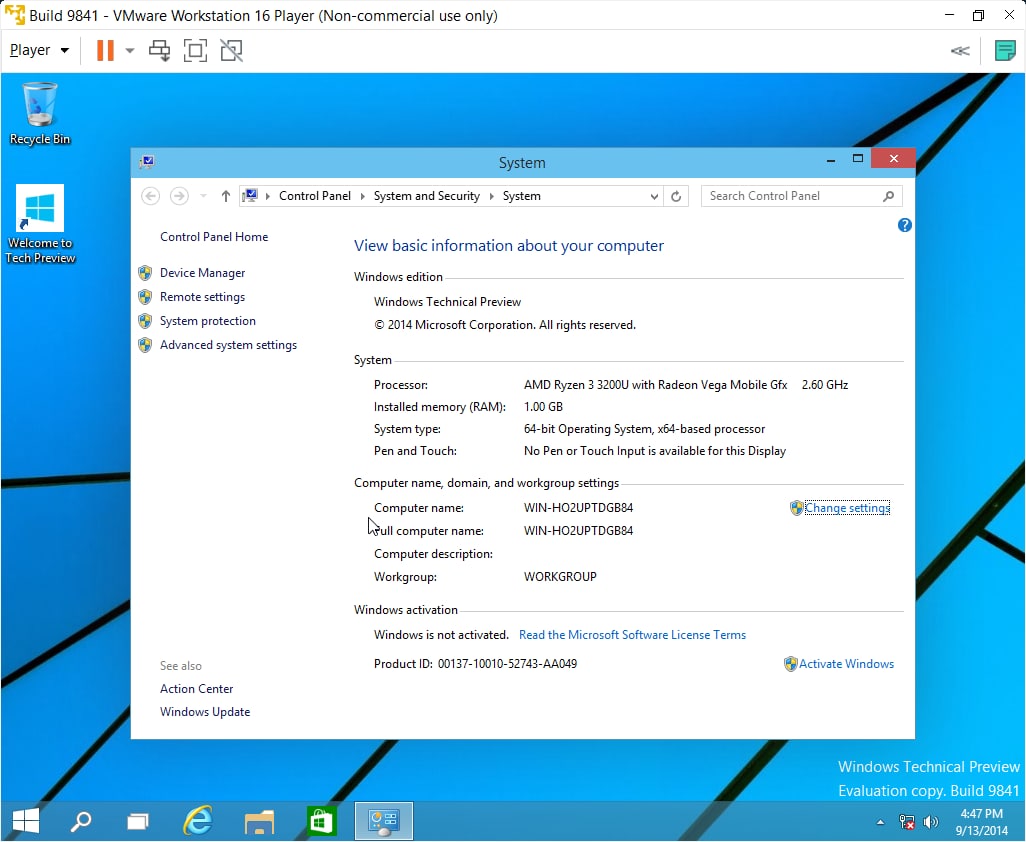
Task: Select the Product ID value
Action: point(507,663)
